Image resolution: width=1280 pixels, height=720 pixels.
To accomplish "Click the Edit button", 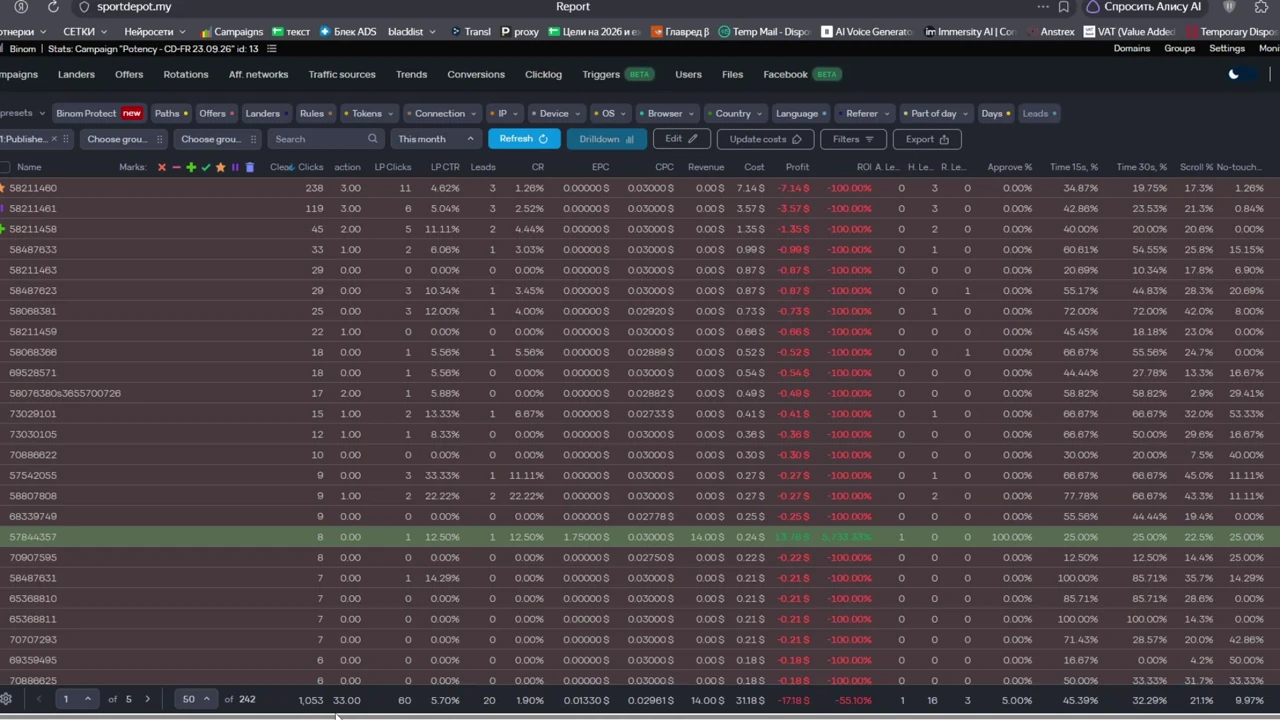I will point(681,139).
